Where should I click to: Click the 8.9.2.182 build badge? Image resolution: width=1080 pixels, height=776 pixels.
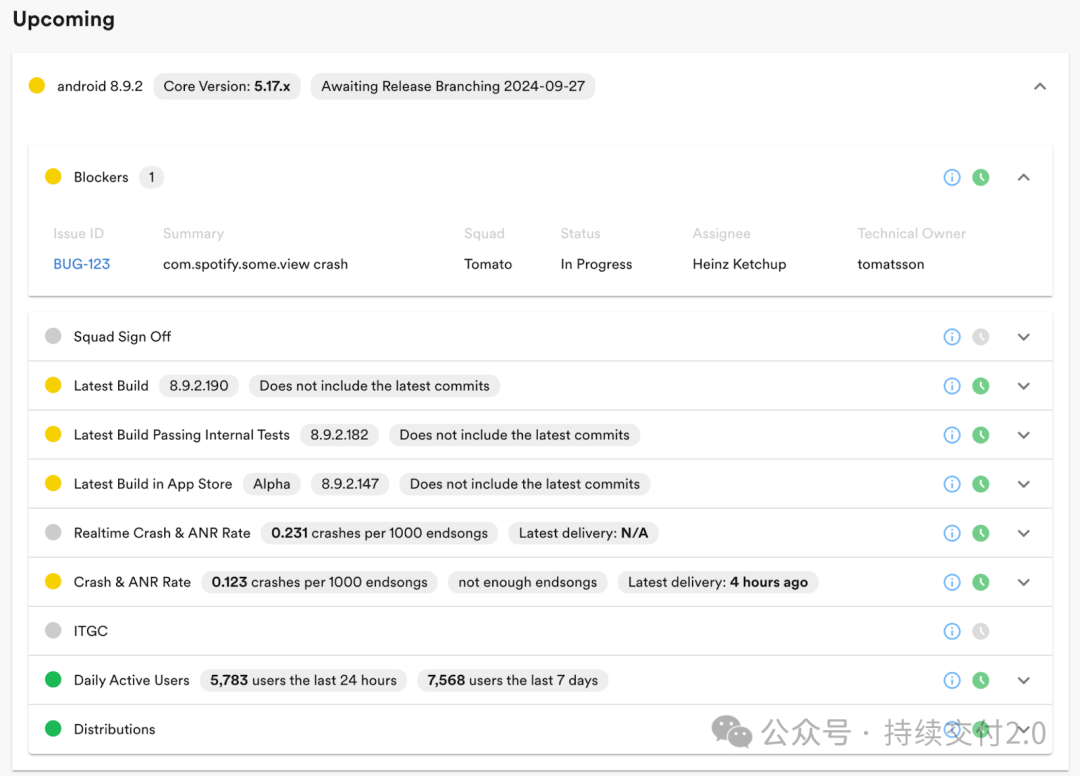[339, 435]
